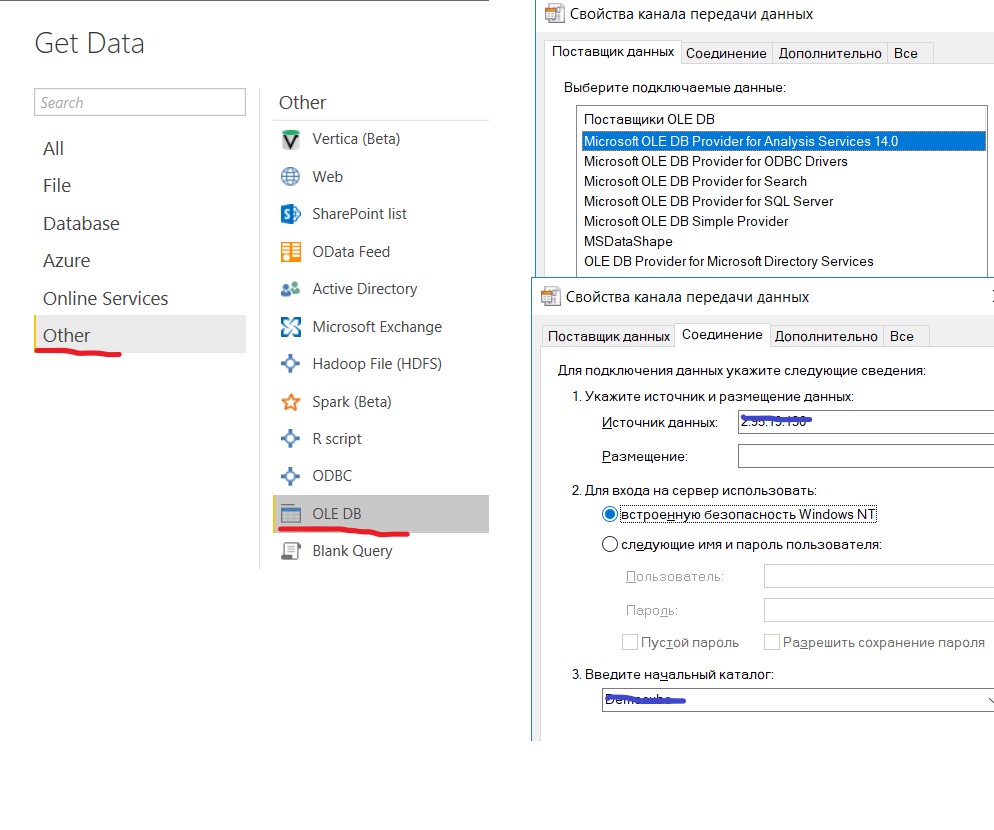Switch to the Дополнительно tab in lower dialog
The height and width of the screenshot is (830, 994).
(826, 336)
